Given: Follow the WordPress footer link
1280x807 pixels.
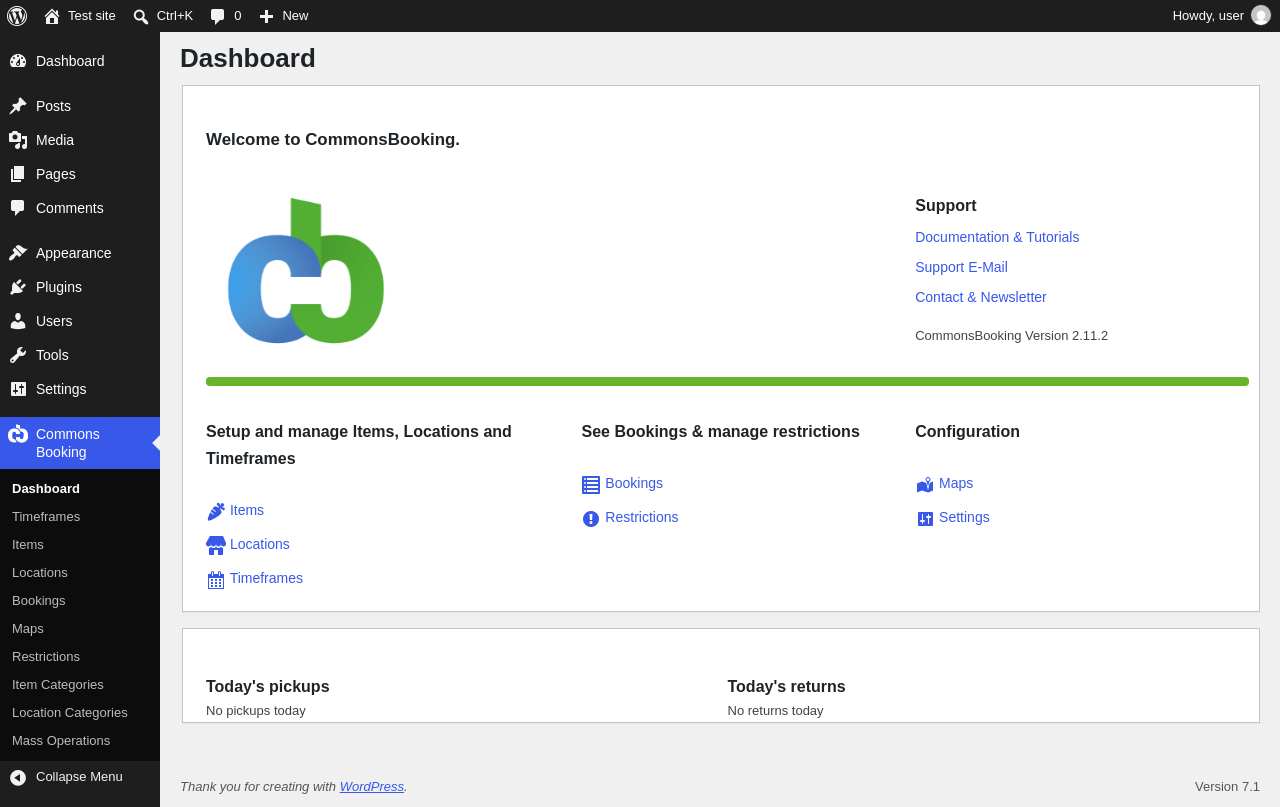Looking at the screenshot, I should click(372, 786).
